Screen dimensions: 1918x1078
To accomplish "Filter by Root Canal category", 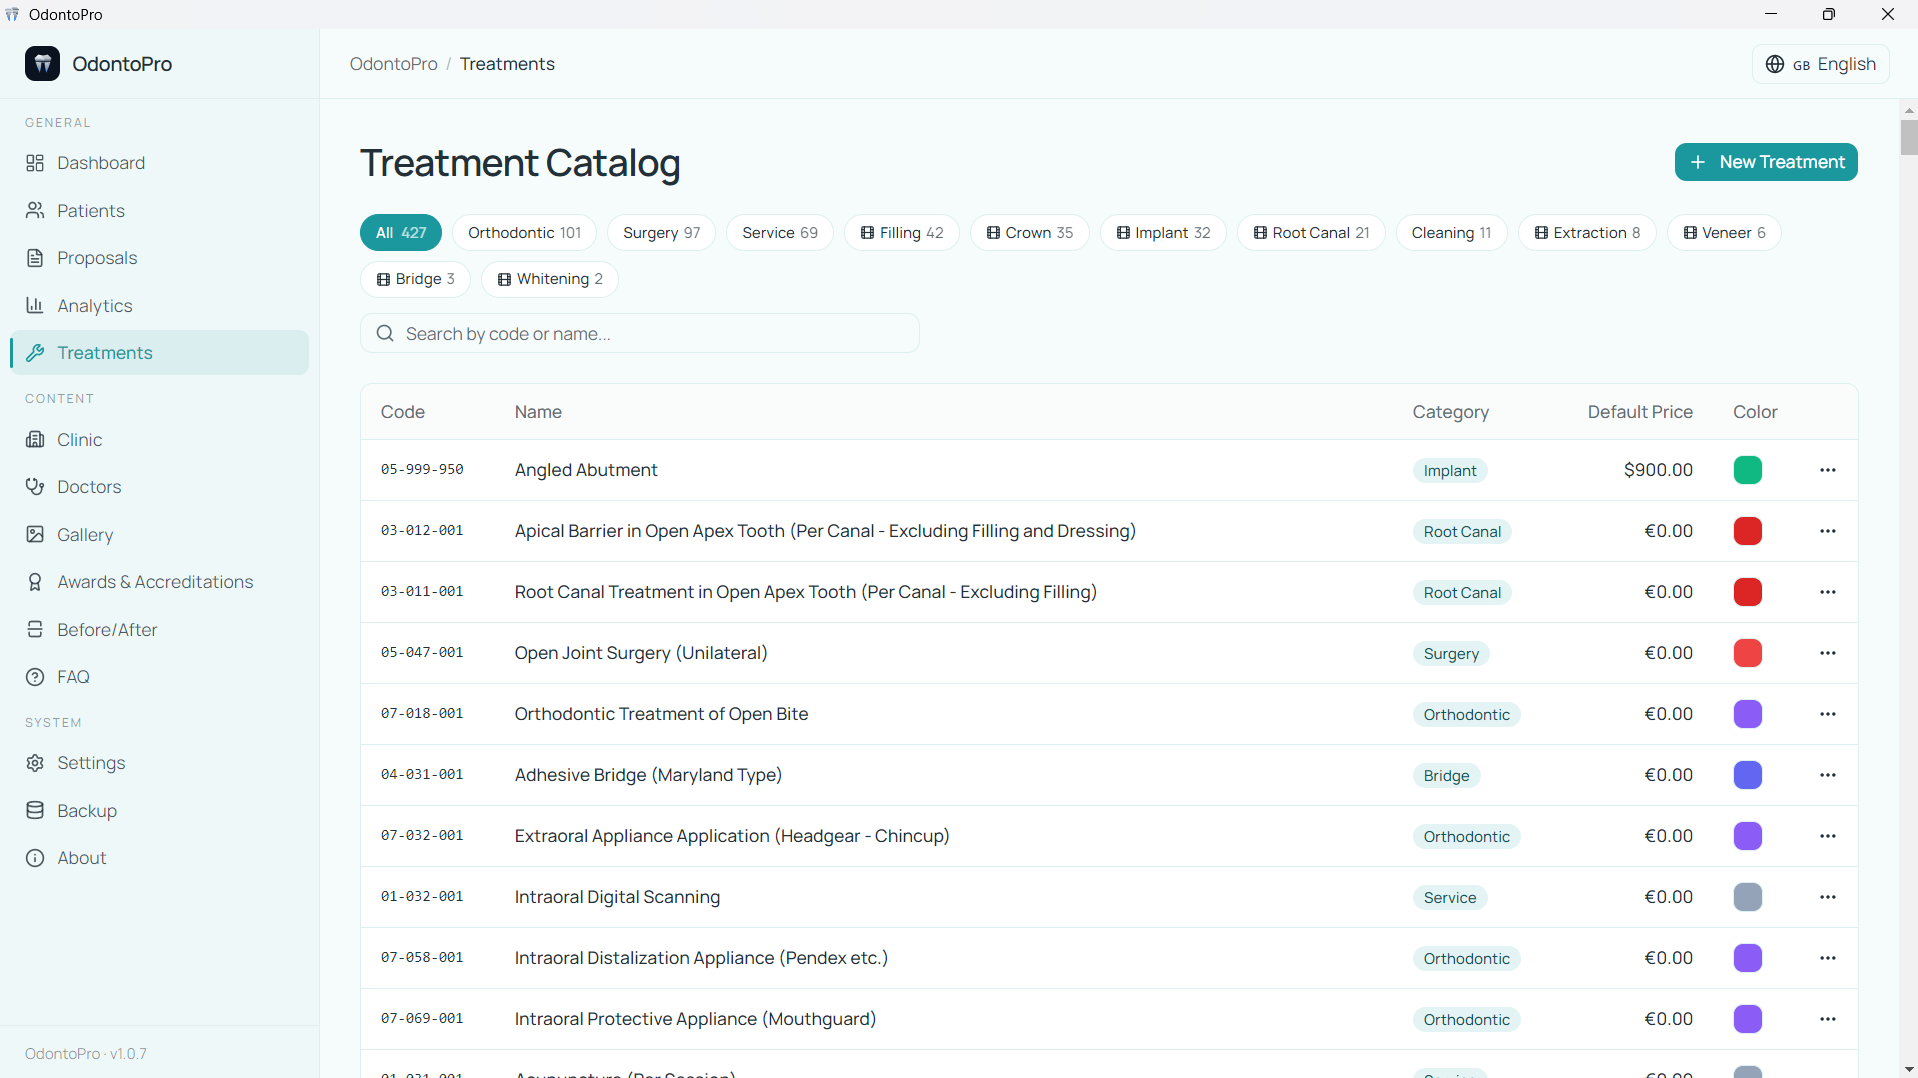I will coord(1311,233).
